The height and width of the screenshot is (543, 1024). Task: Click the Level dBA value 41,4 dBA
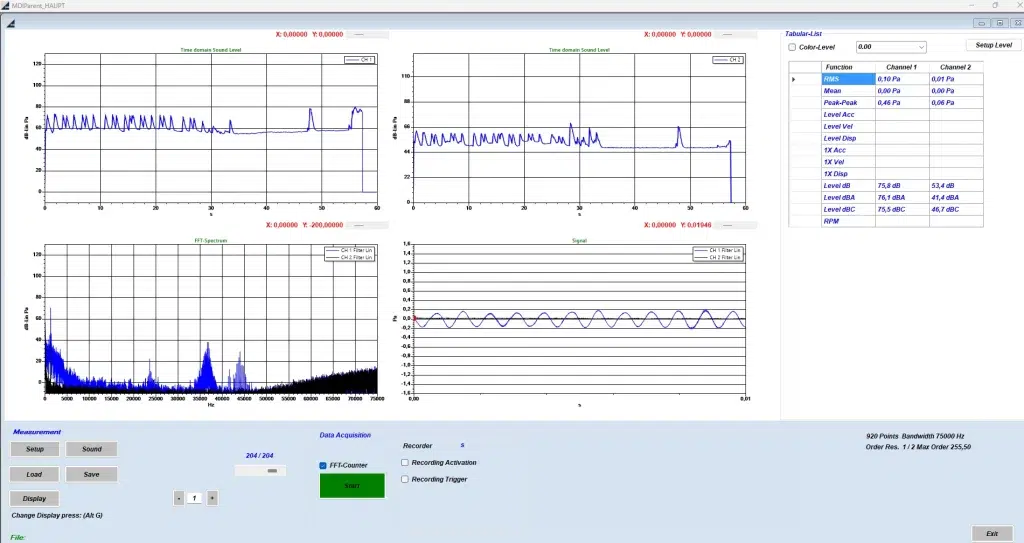[955, 197]
